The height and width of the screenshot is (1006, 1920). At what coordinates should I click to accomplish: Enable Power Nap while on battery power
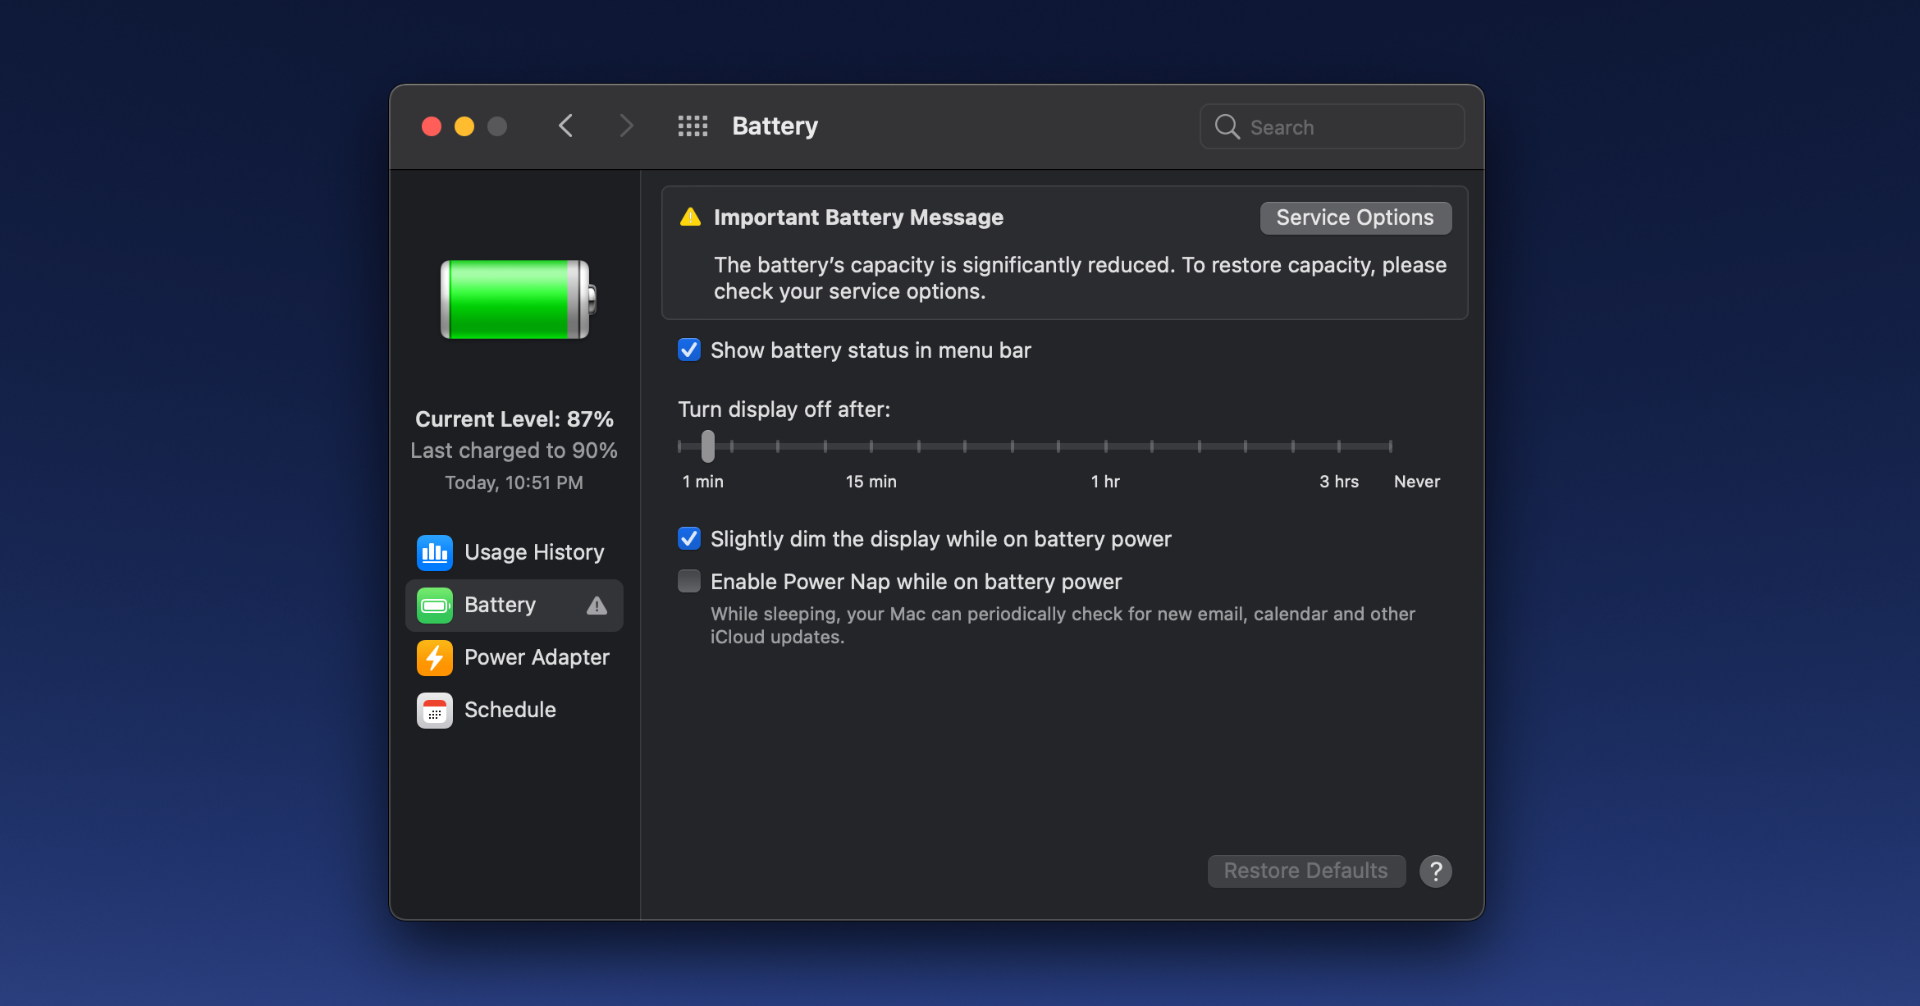coord(689,581)
